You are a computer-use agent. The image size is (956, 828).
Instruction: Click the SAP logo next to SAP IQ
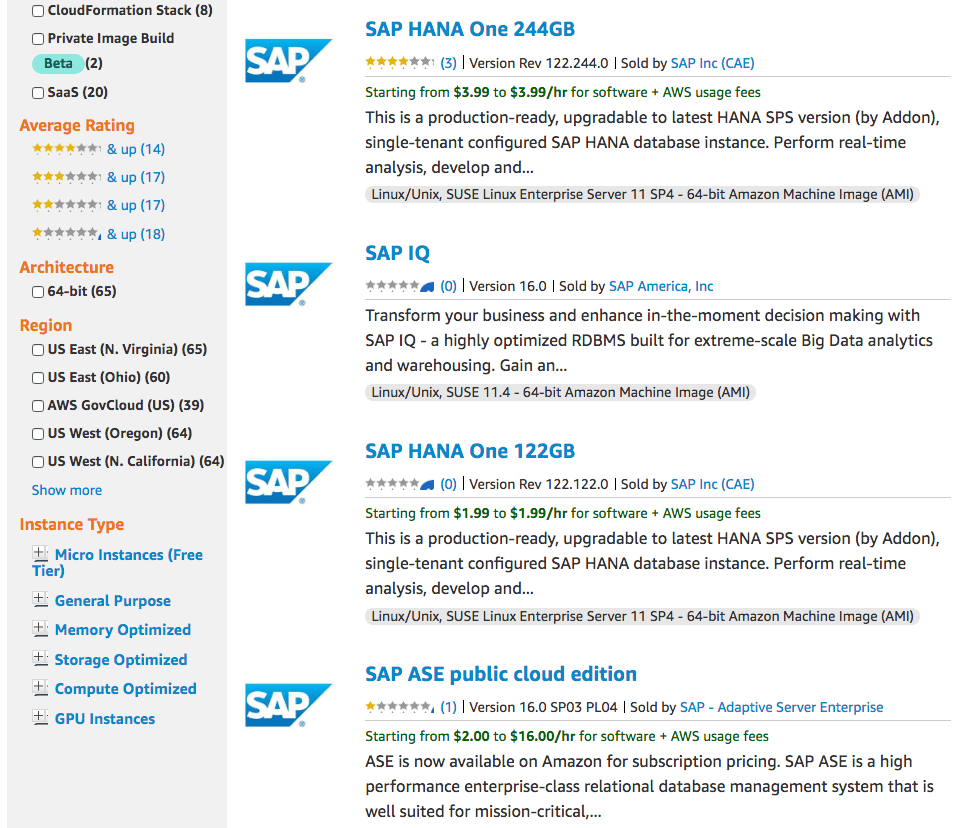288,284
